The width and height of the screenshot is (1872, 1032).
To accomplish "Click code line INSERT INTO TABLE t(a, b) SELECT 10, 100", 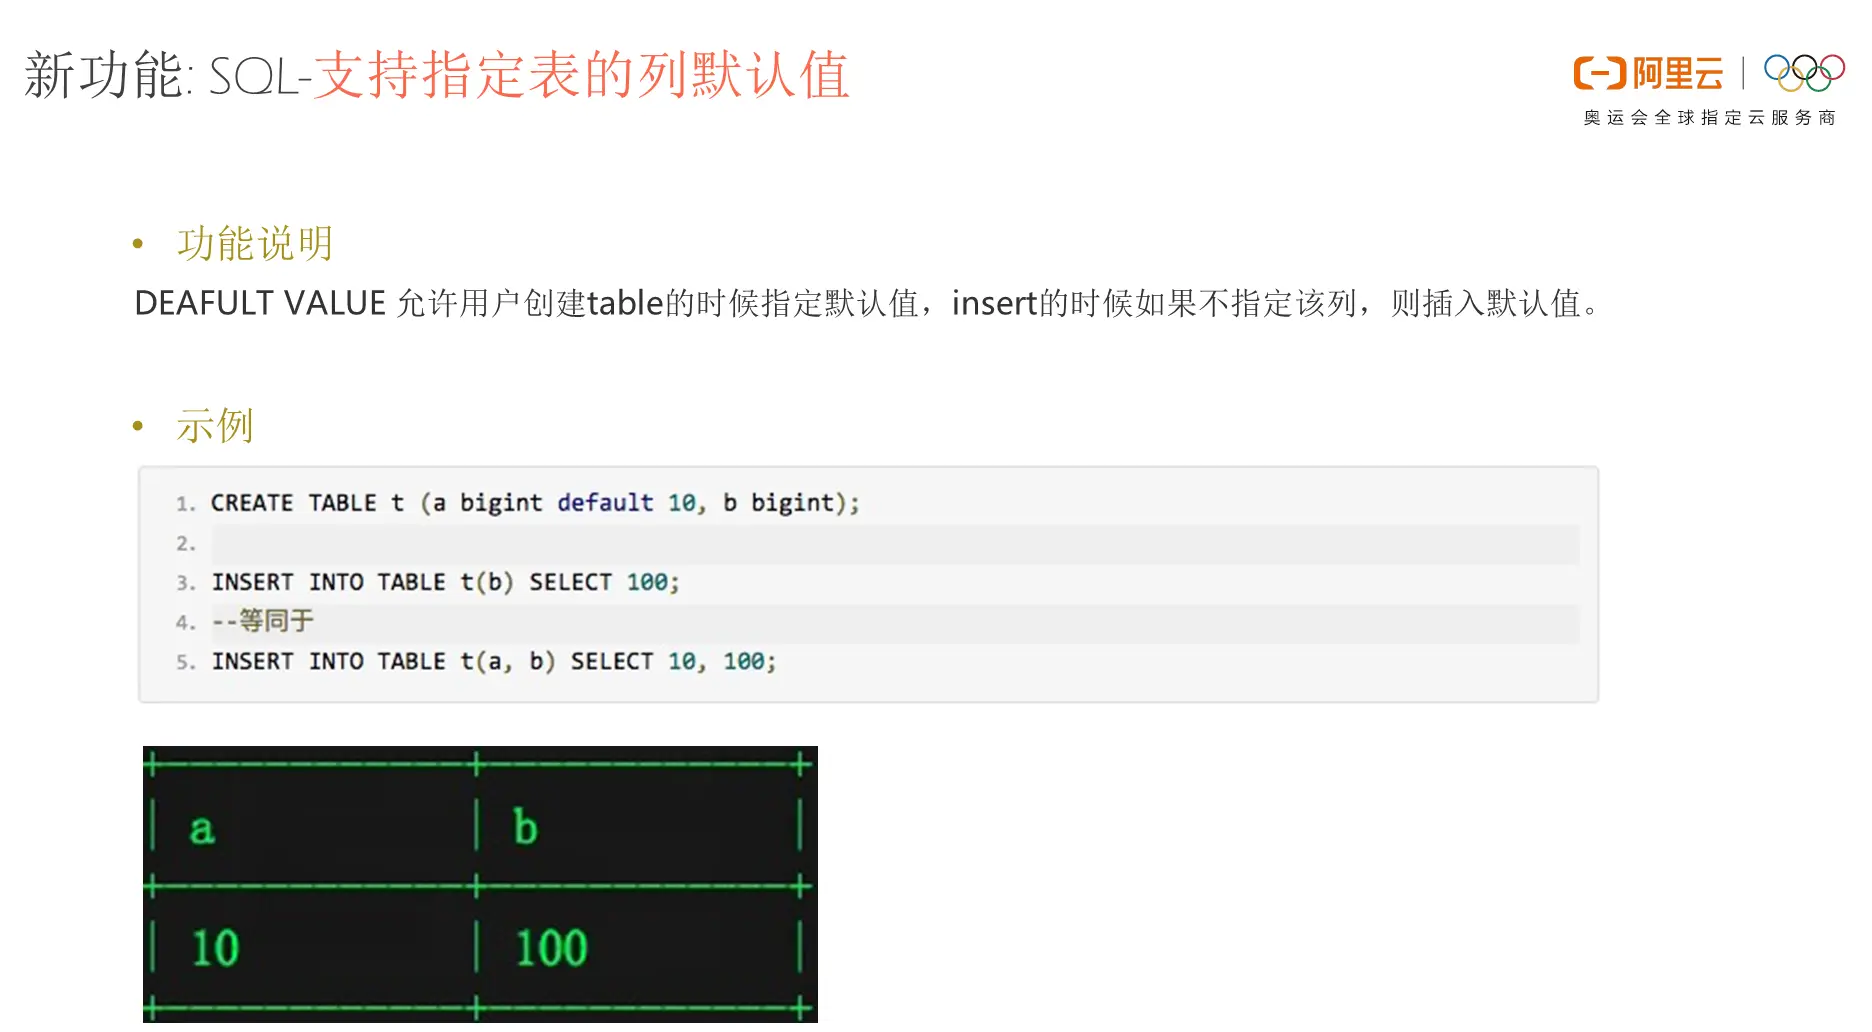I will [494, 661].
